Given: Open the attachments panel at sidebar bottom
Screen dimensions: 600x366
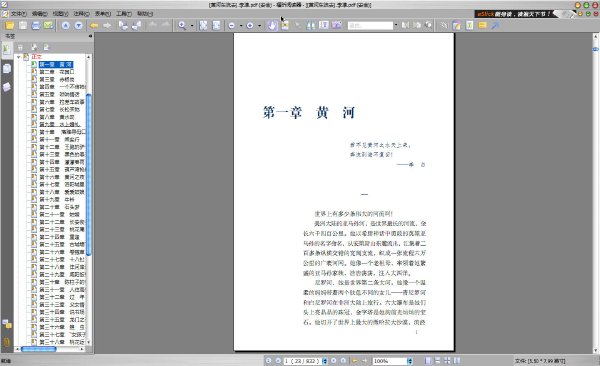Looking at the screenshot, I should pos(7,342).
